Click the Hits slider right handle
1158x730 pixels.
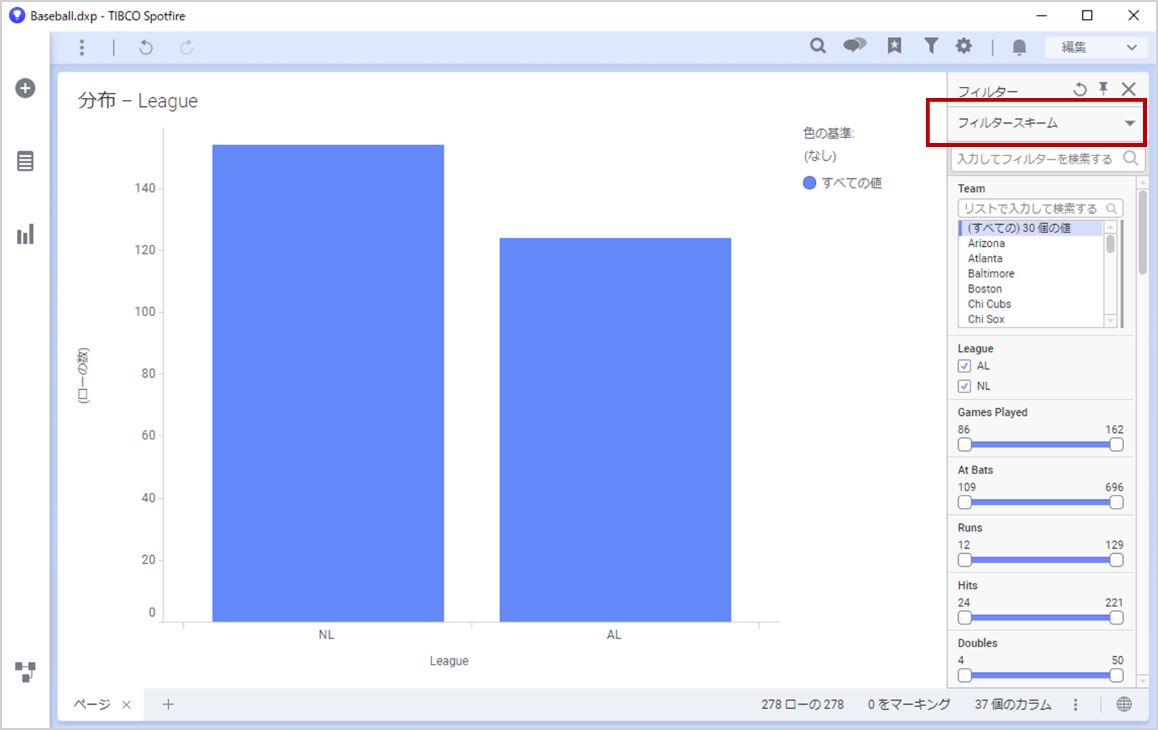[x=1117, y=618]
